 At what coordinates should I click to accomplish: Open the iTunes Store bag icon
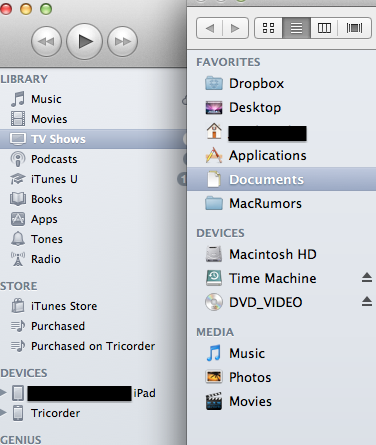tap(18, 306)
